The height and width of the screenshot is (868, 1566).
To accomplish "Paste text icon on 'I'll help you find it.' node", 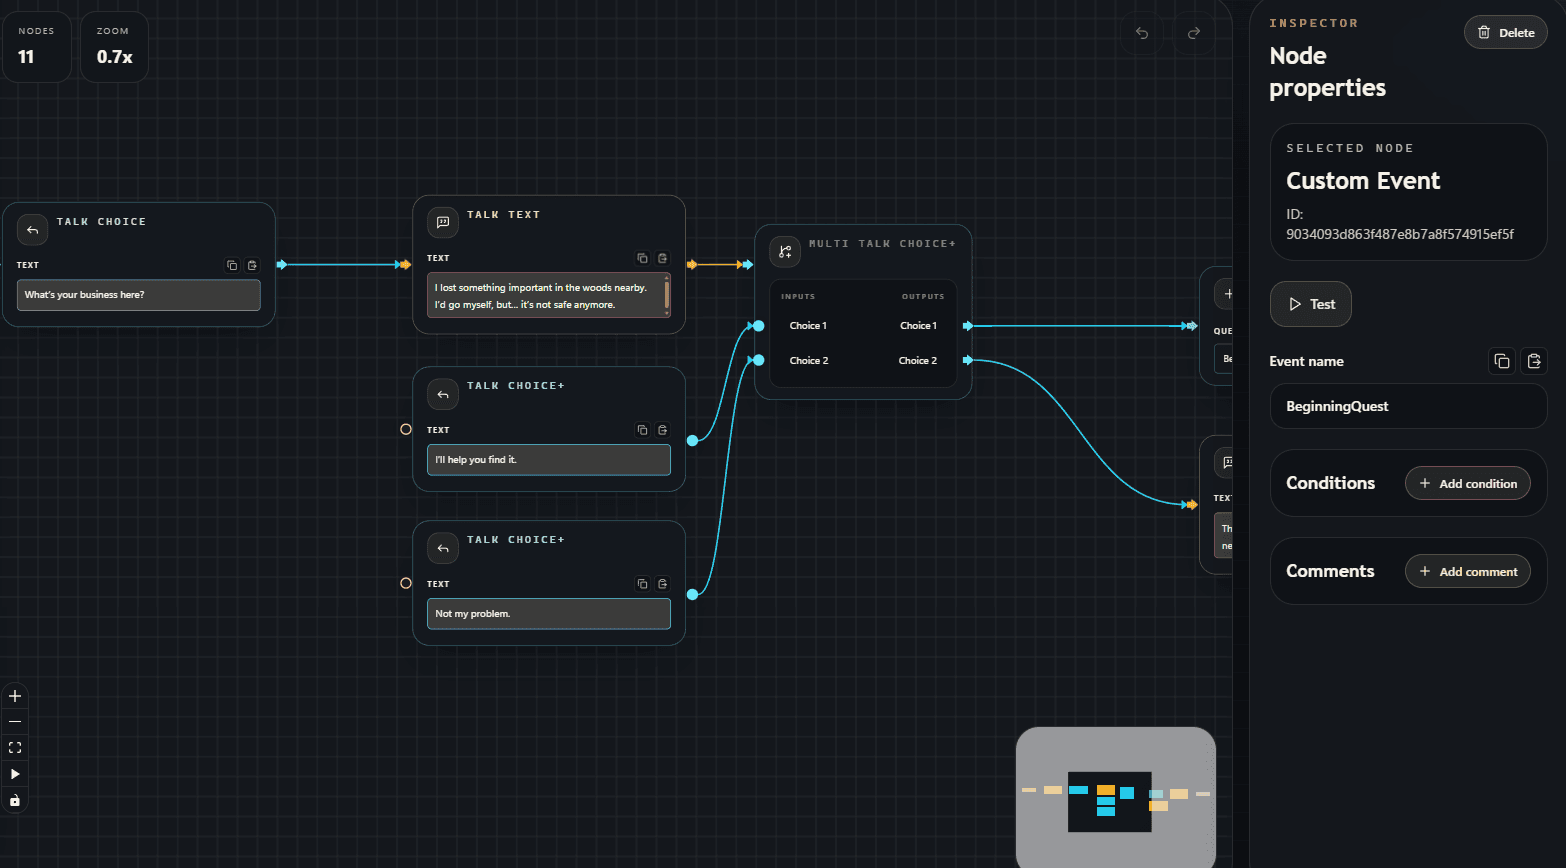I will [662, 430].
